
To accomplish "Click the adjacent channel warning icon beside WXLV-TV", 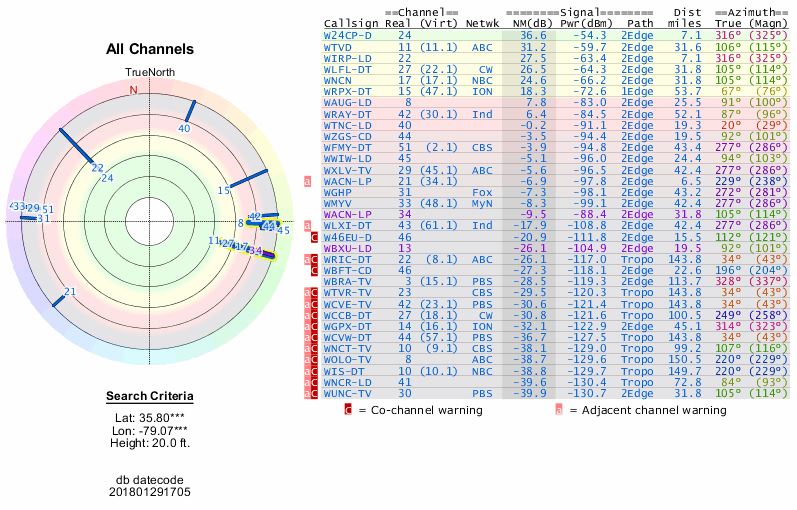I will [308, 181].
